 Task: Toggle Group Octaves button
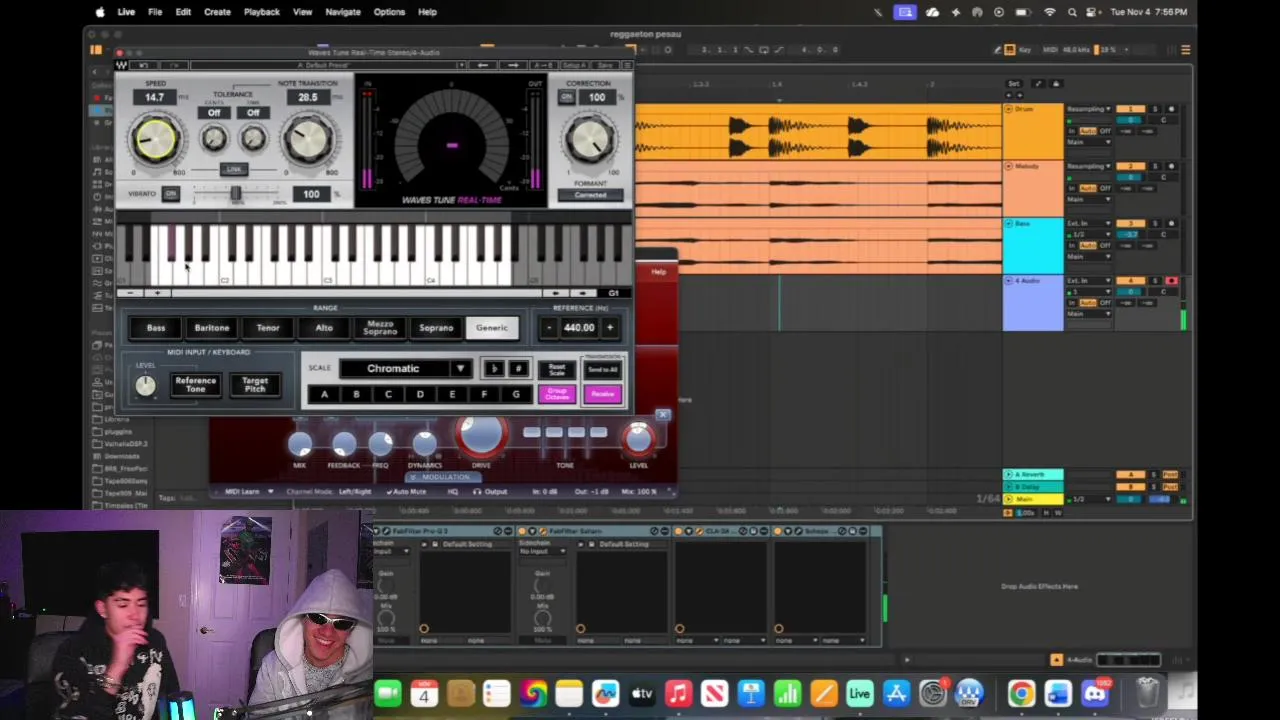point(557,394)
